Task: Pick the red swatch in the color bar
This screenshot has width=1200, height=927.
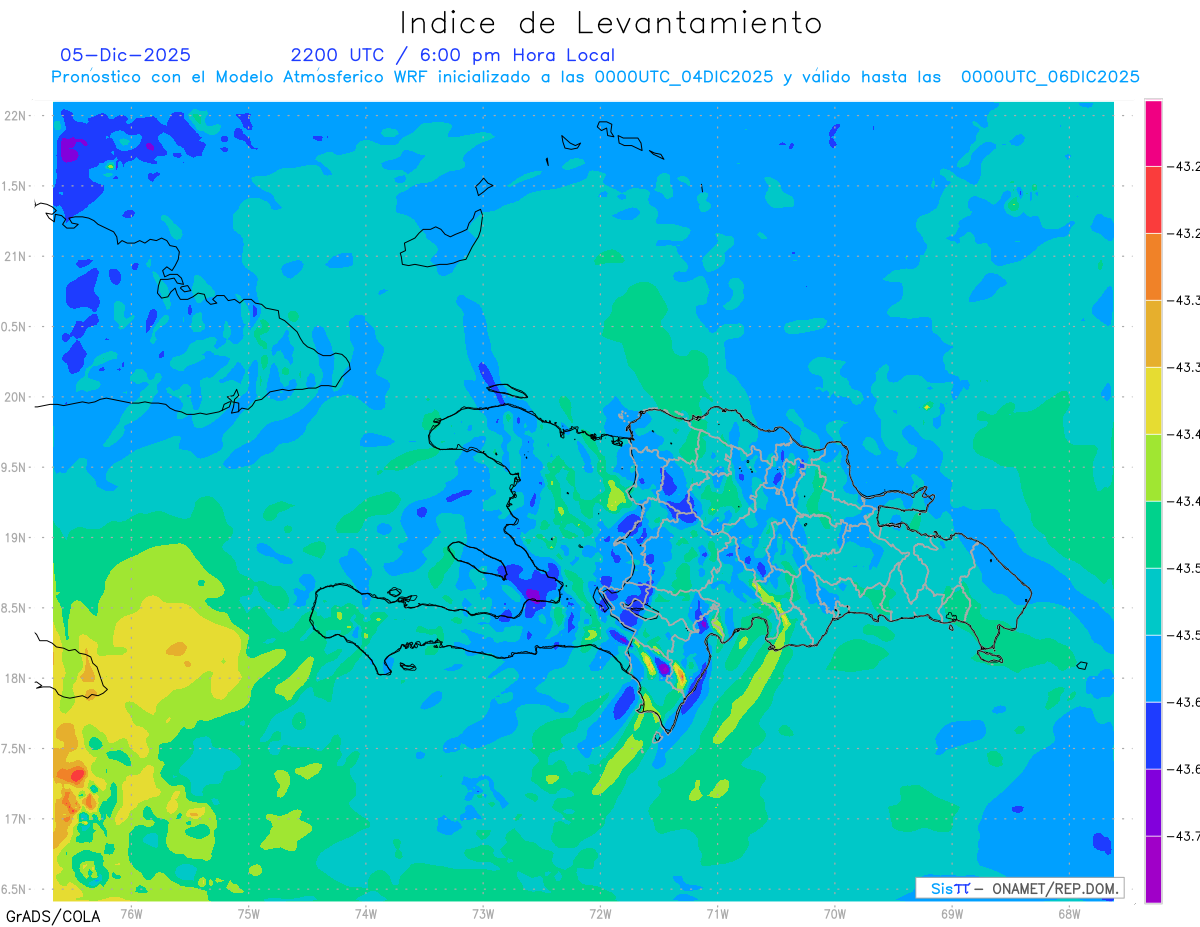Action: coord(1153,200)
